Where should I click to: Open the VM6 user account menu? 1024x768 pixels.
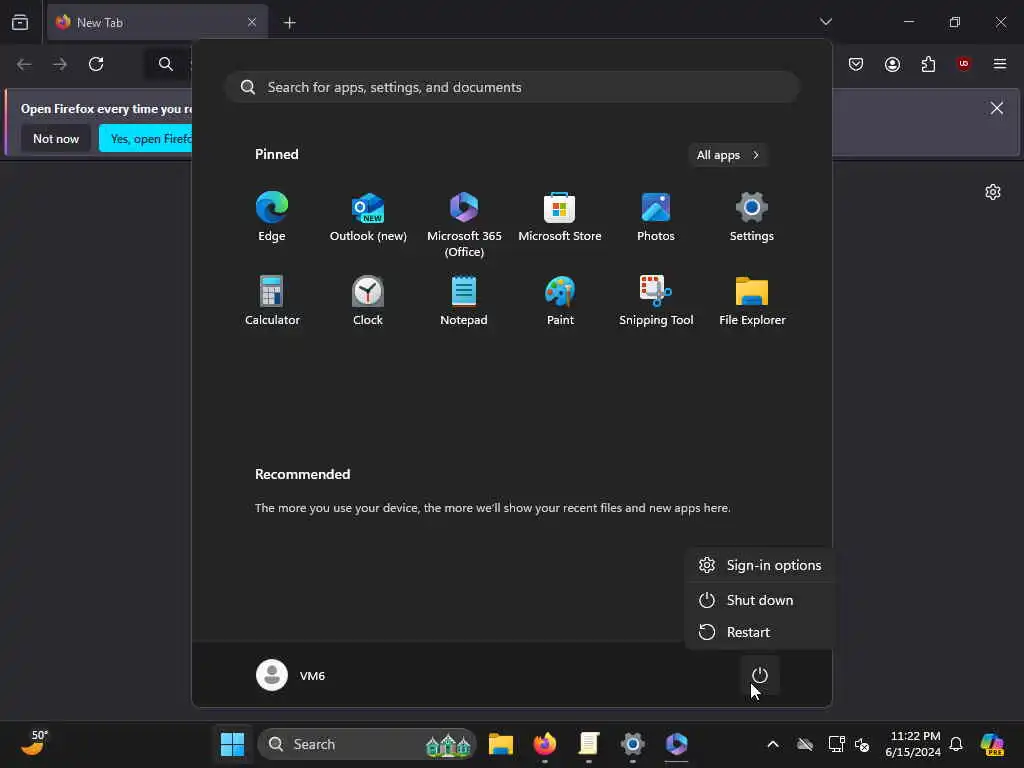point(291,675)
